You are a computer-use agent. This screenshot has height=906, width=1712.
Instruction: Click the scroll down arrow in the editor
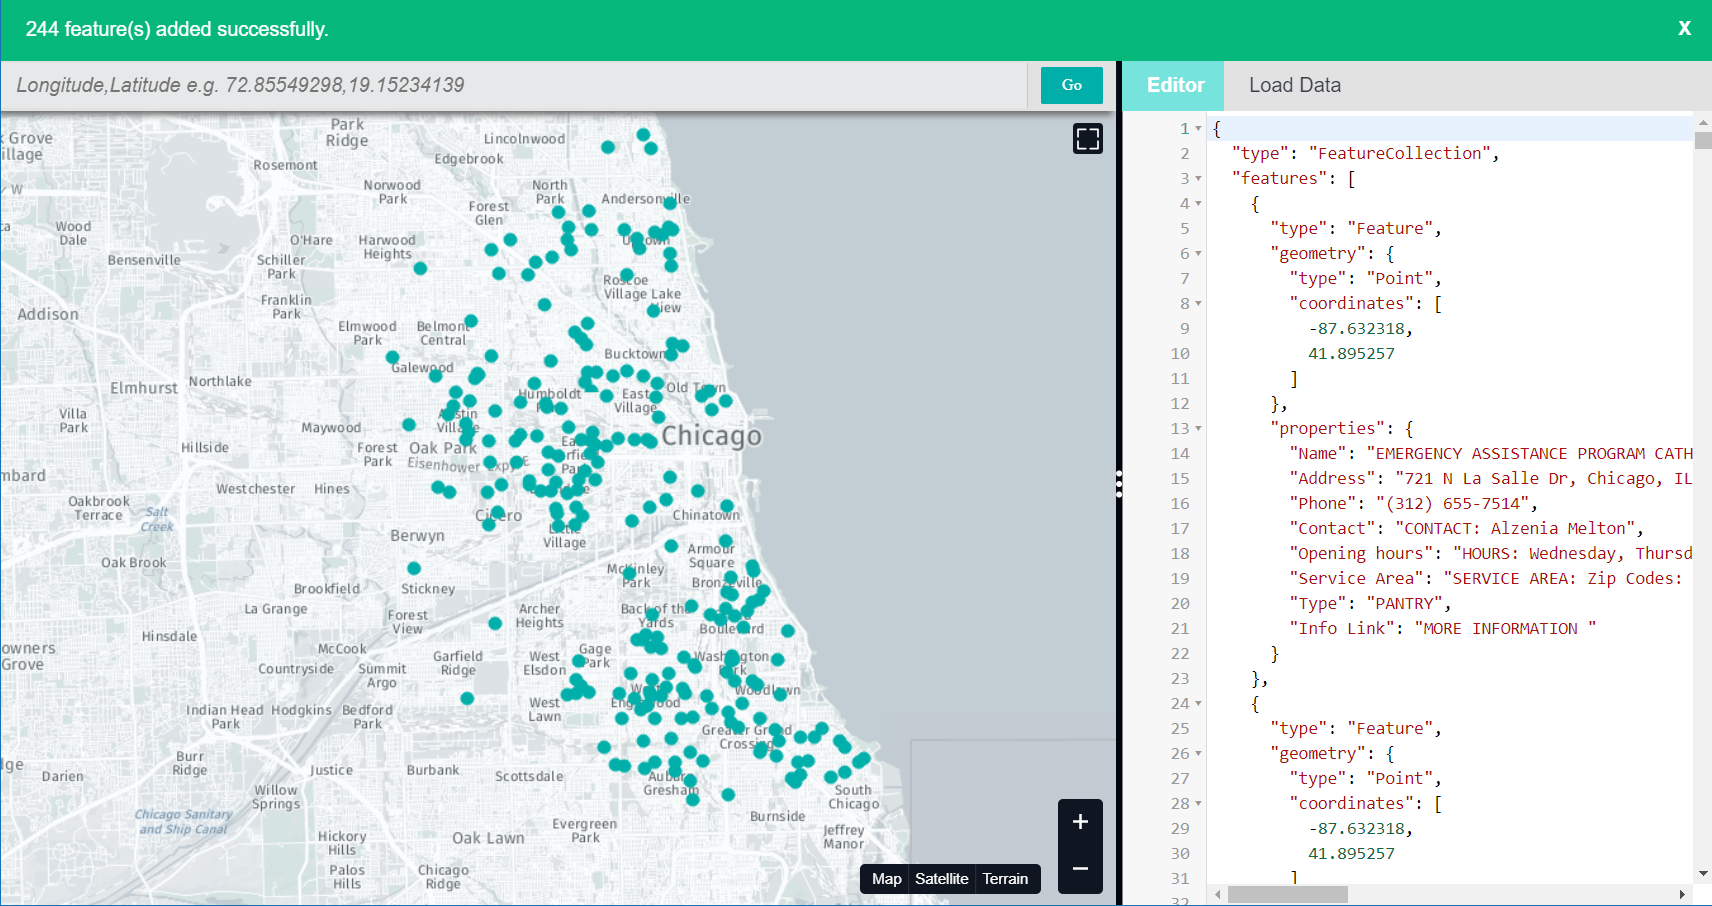pos(1703,874)
